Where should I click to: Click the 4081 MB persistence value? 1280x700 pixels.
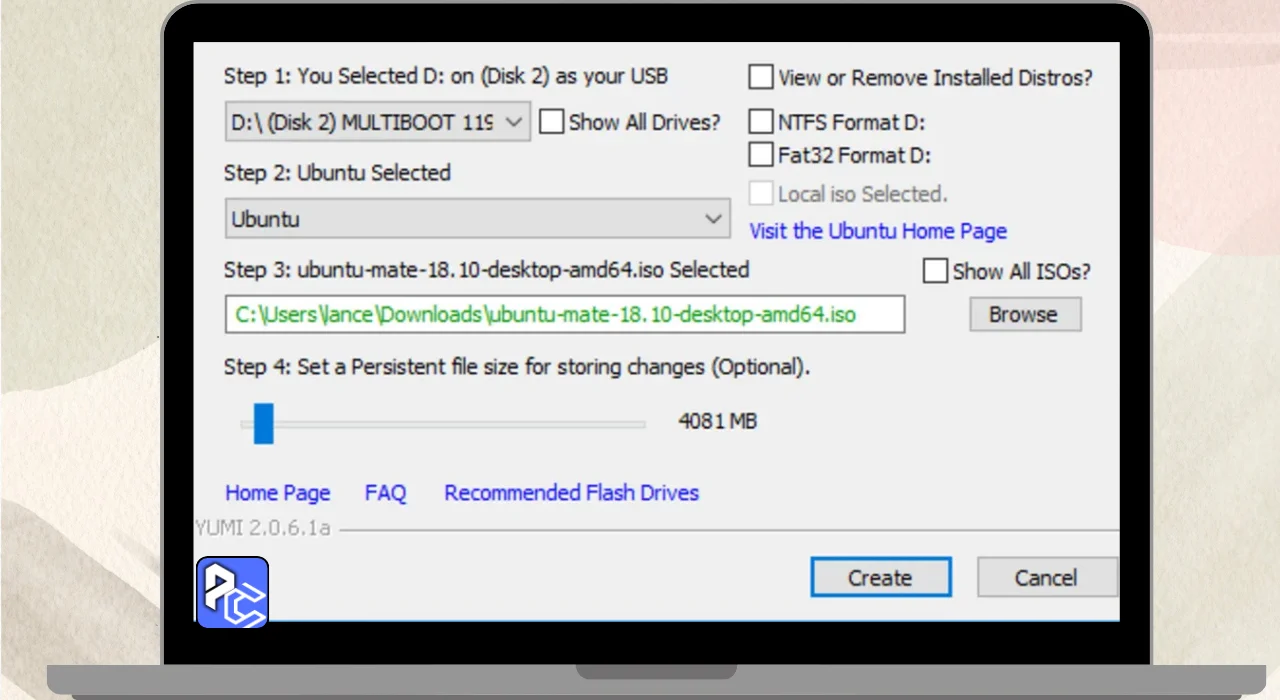(717, 421)
